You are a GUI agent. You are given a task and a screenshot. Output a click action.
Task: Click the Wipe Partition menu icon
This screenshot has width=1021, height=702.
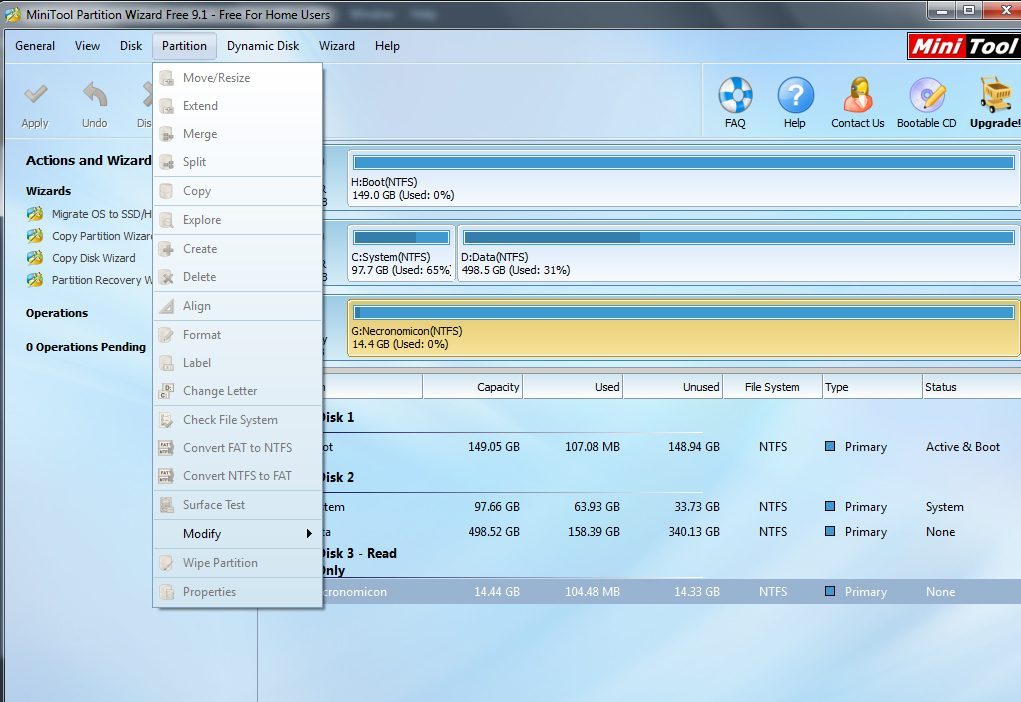click(167, 563)
